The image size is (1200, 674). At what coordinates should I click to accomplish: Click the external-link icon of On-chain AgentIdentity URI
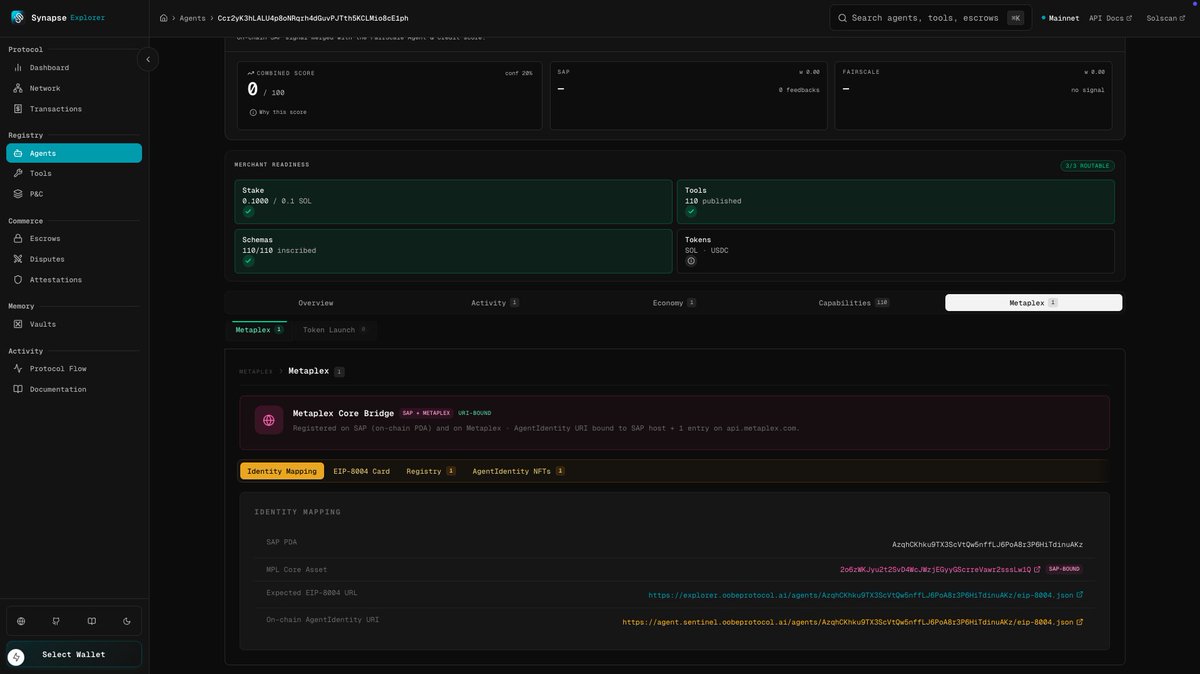point(1079,622)
